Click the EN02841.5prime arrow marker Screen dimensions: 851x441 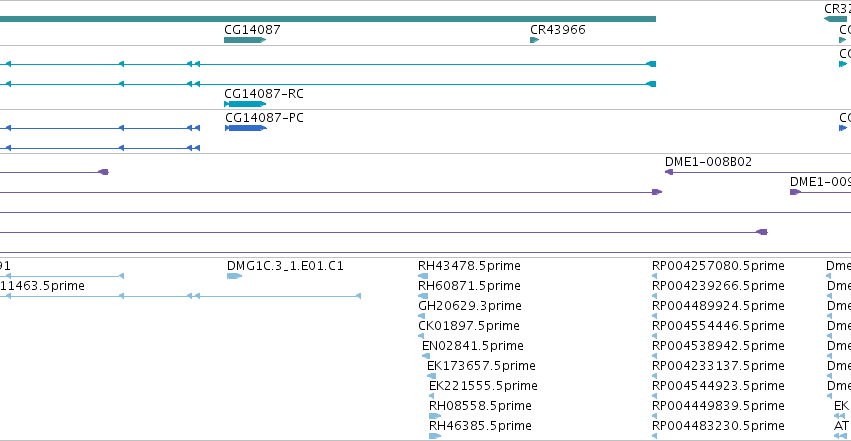pos(426,356)
